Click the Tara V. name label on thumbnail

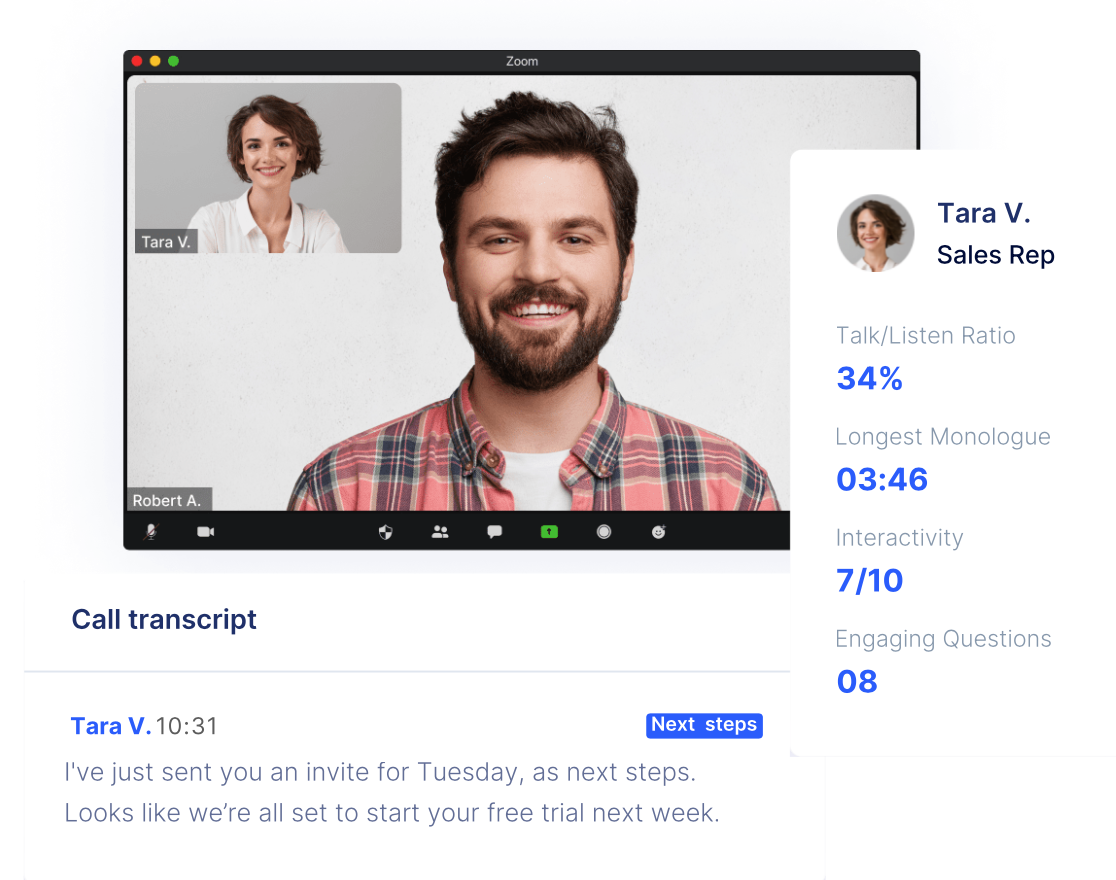click(x=166, y=242)
